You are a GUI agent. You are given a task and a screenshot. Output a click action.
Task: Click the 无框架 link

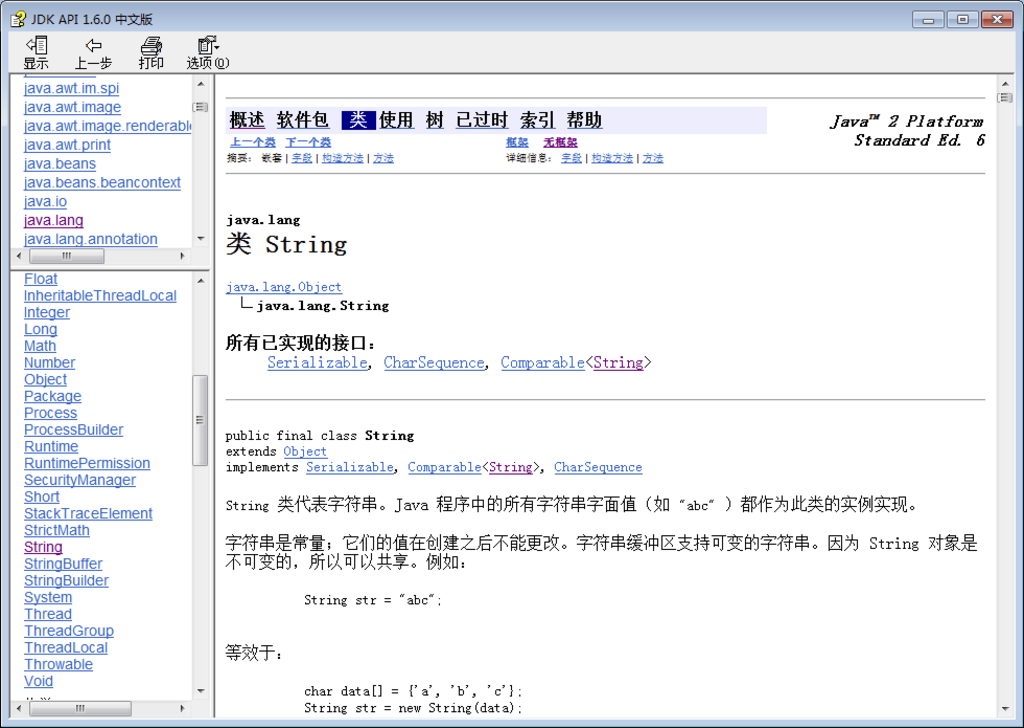click(560, 142)
